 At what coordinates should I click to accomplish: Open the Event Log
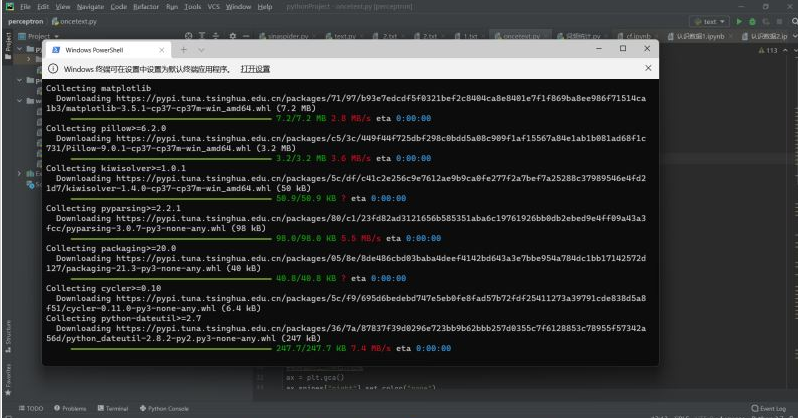pyautogui.click(x=768, y=408)
